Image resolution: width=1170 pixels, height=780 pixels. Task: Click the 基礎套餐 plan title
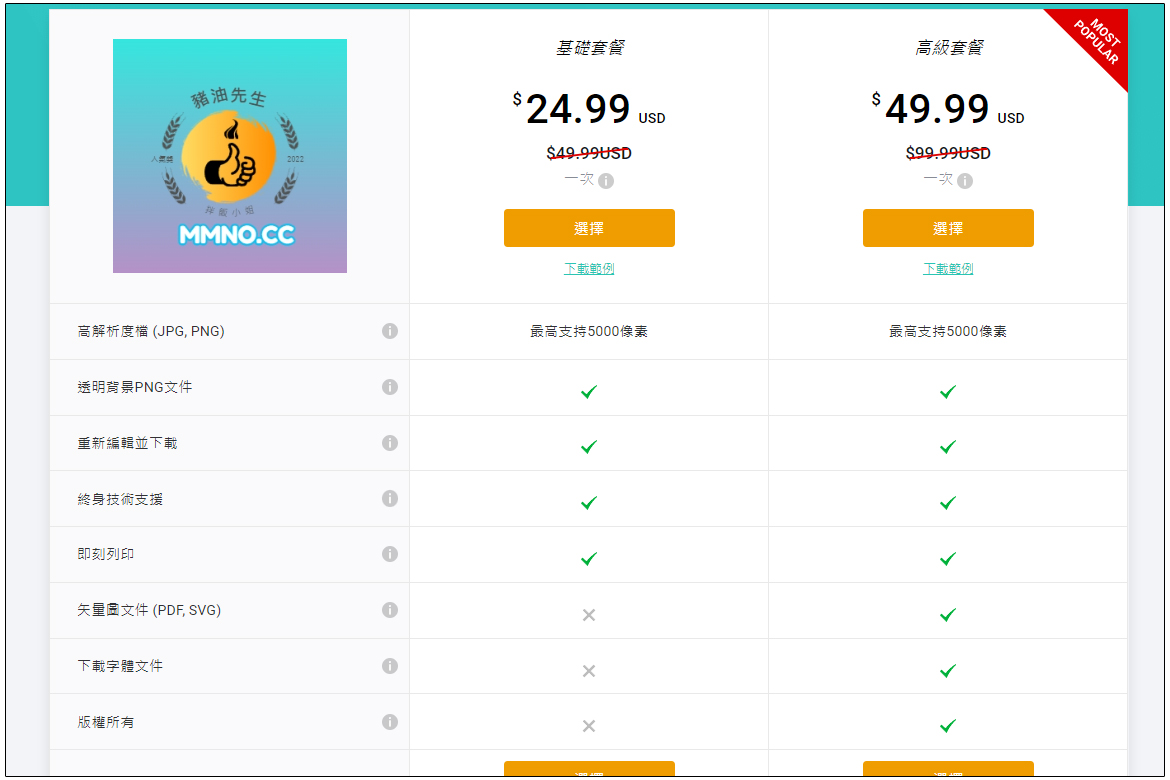(589, 48)
